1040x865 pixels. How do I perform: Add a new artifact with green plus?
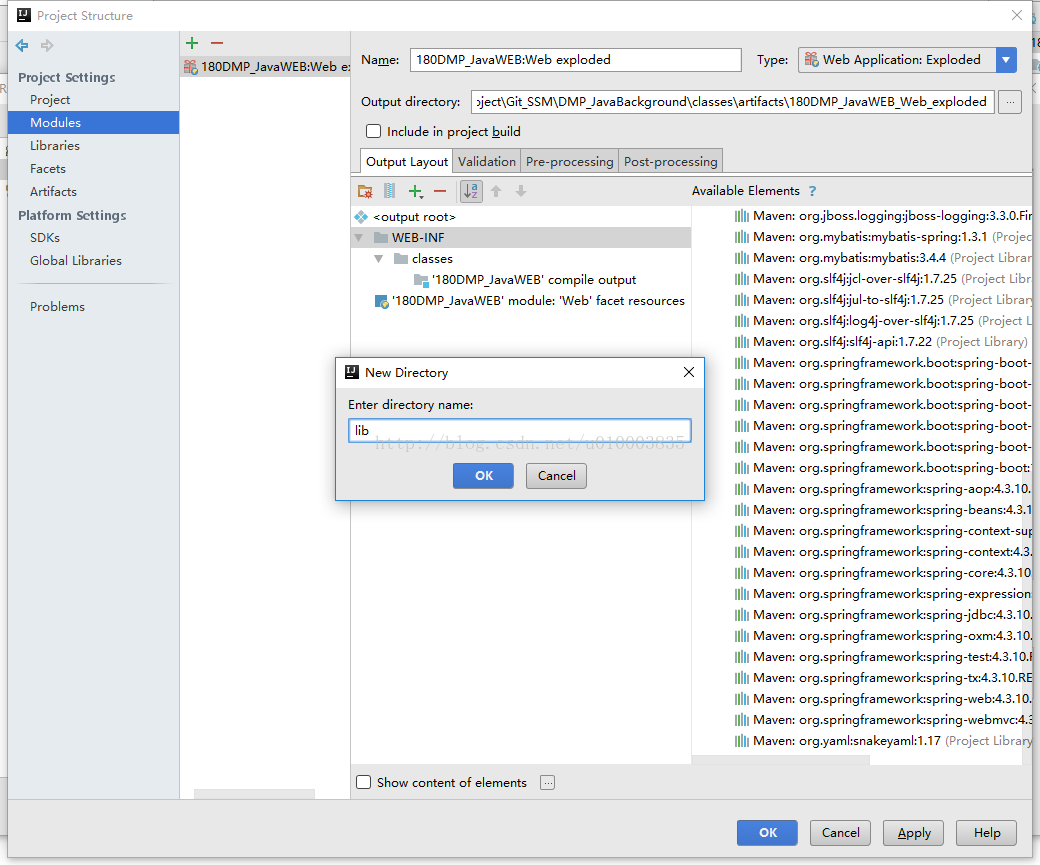pyautogui.click(x=192, y=43)
